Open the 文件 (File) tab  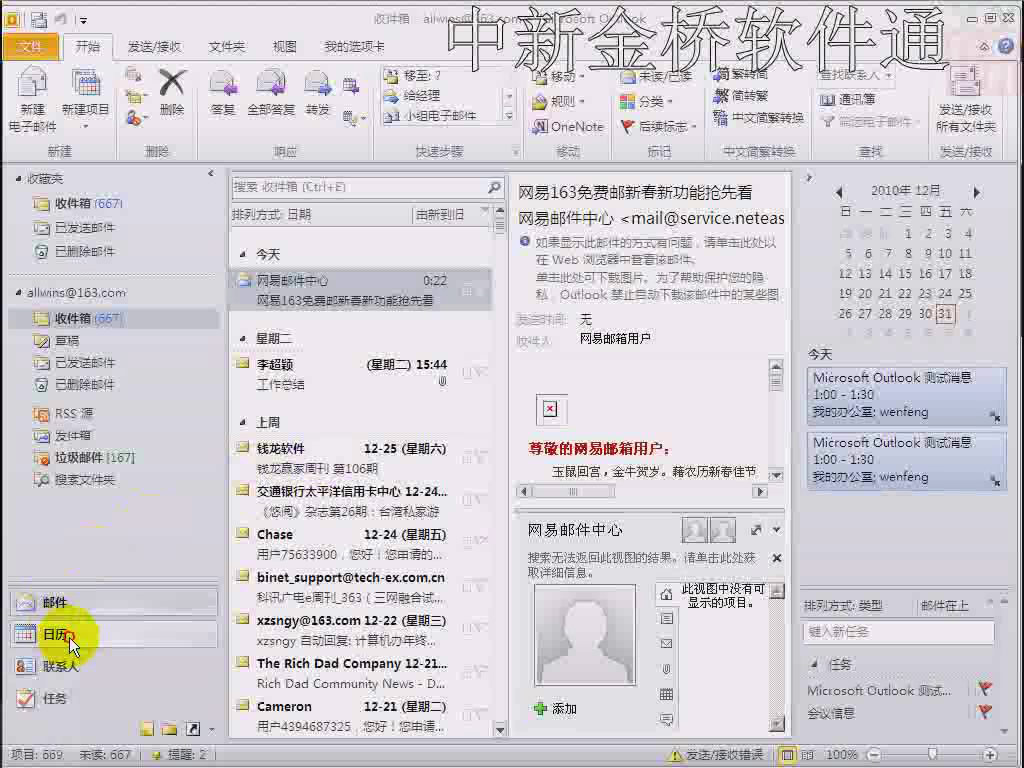30,46
